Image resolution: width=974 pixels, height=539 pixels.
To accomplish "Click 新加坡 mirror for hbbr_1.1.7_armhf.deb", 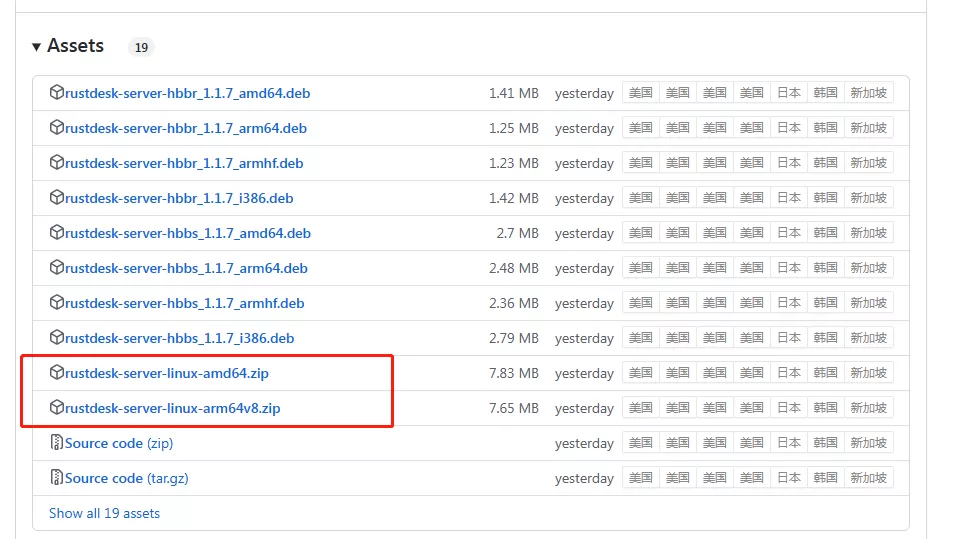I will coord(868,163).
